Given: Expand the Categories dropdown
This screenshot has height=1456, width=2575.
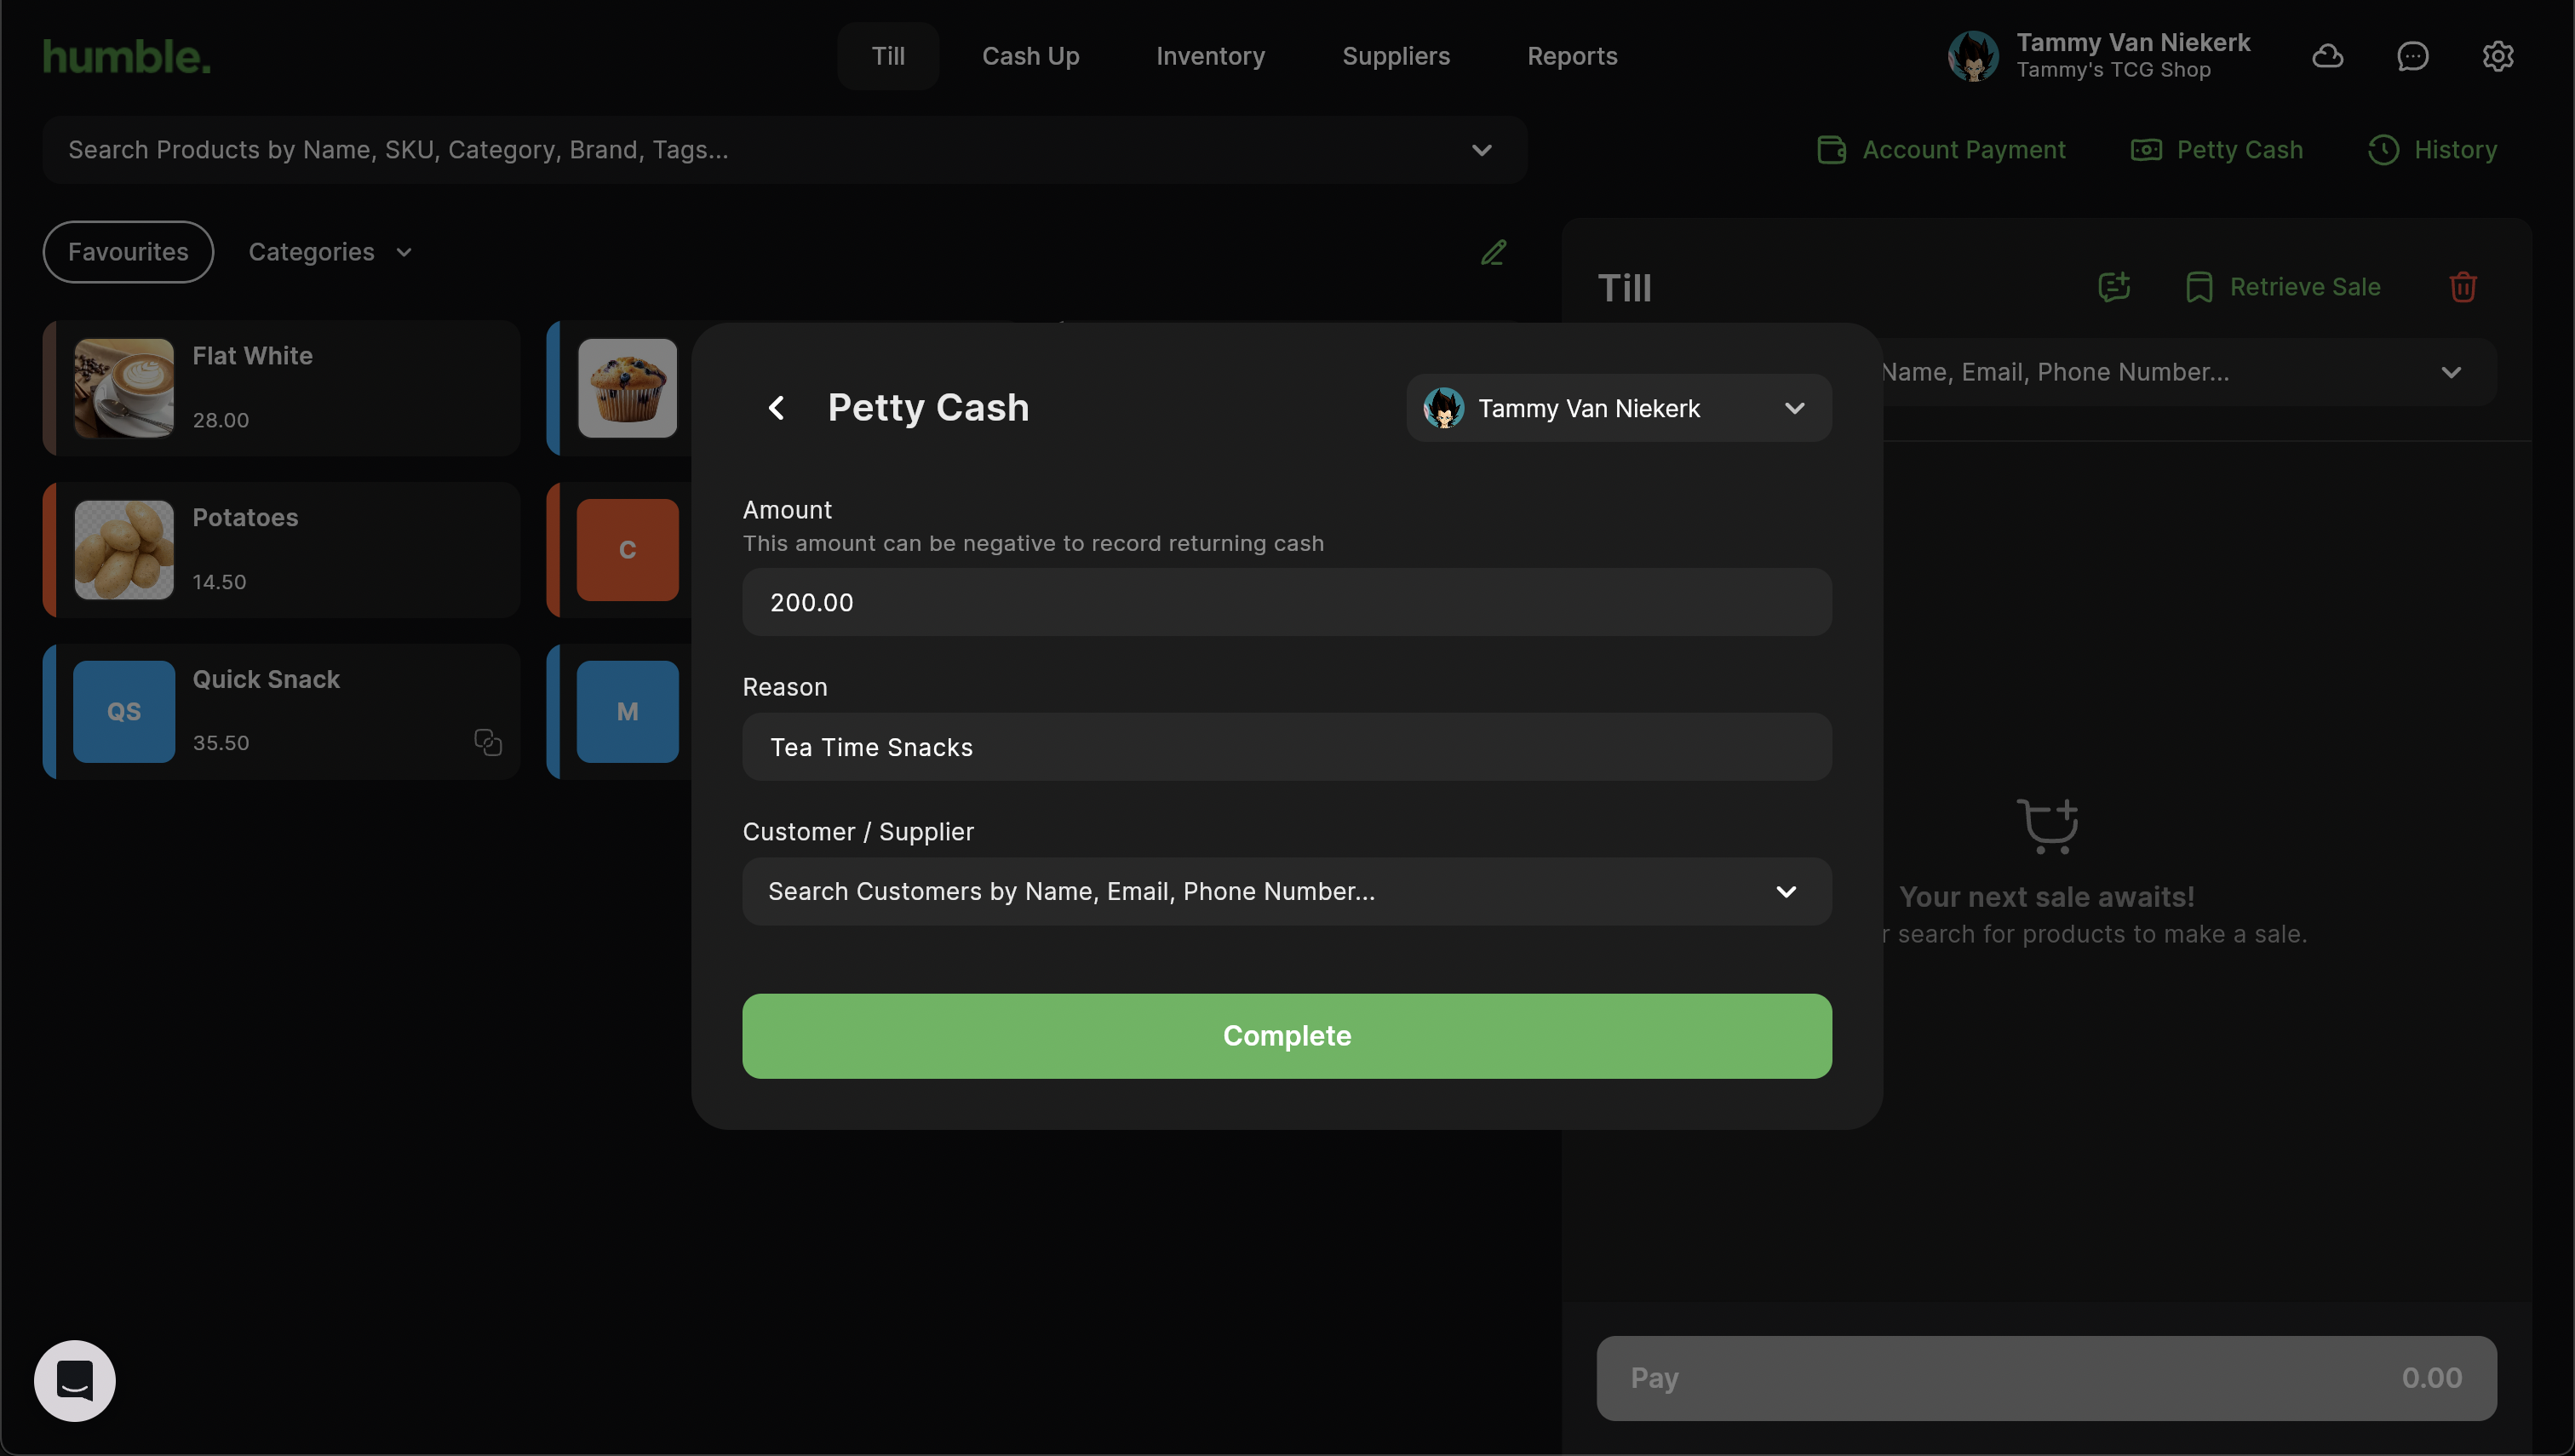Looking at the screenshot, I should click(330, 252).
